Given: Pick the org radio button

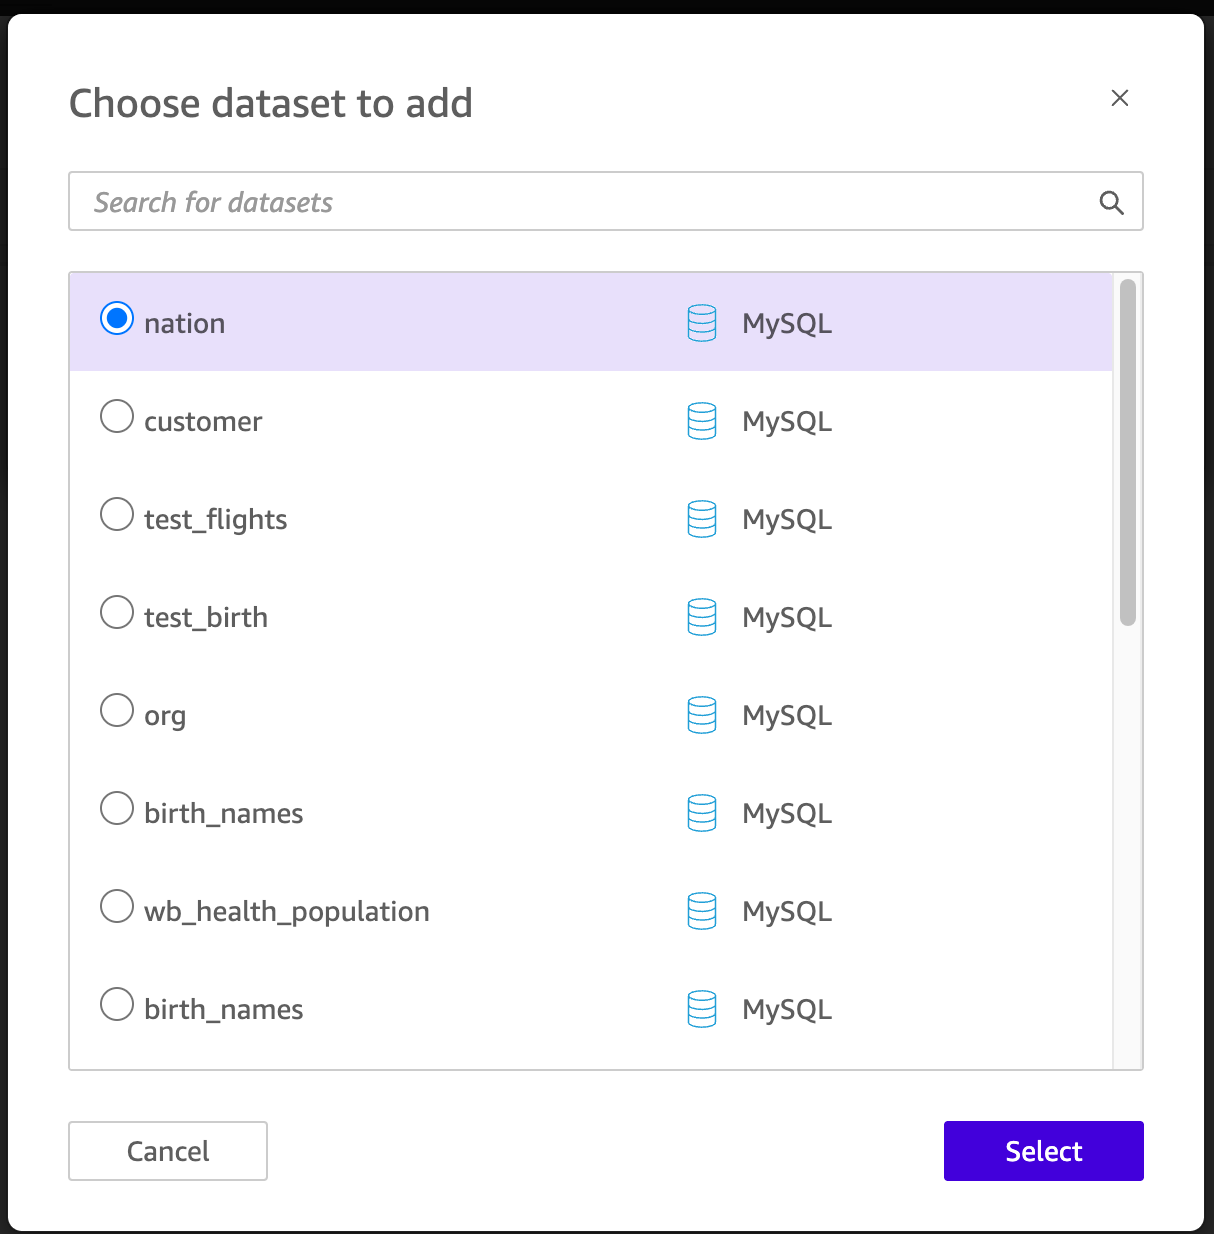Looking at the screenshot, I should 117,710.
